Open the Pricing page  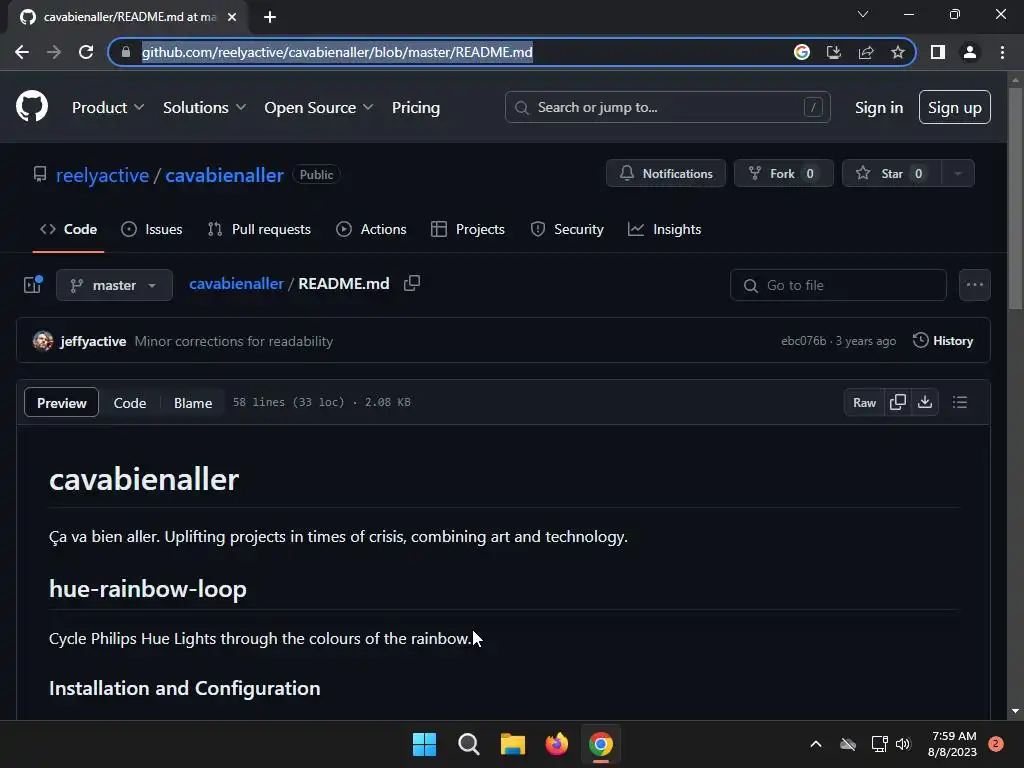416,107
